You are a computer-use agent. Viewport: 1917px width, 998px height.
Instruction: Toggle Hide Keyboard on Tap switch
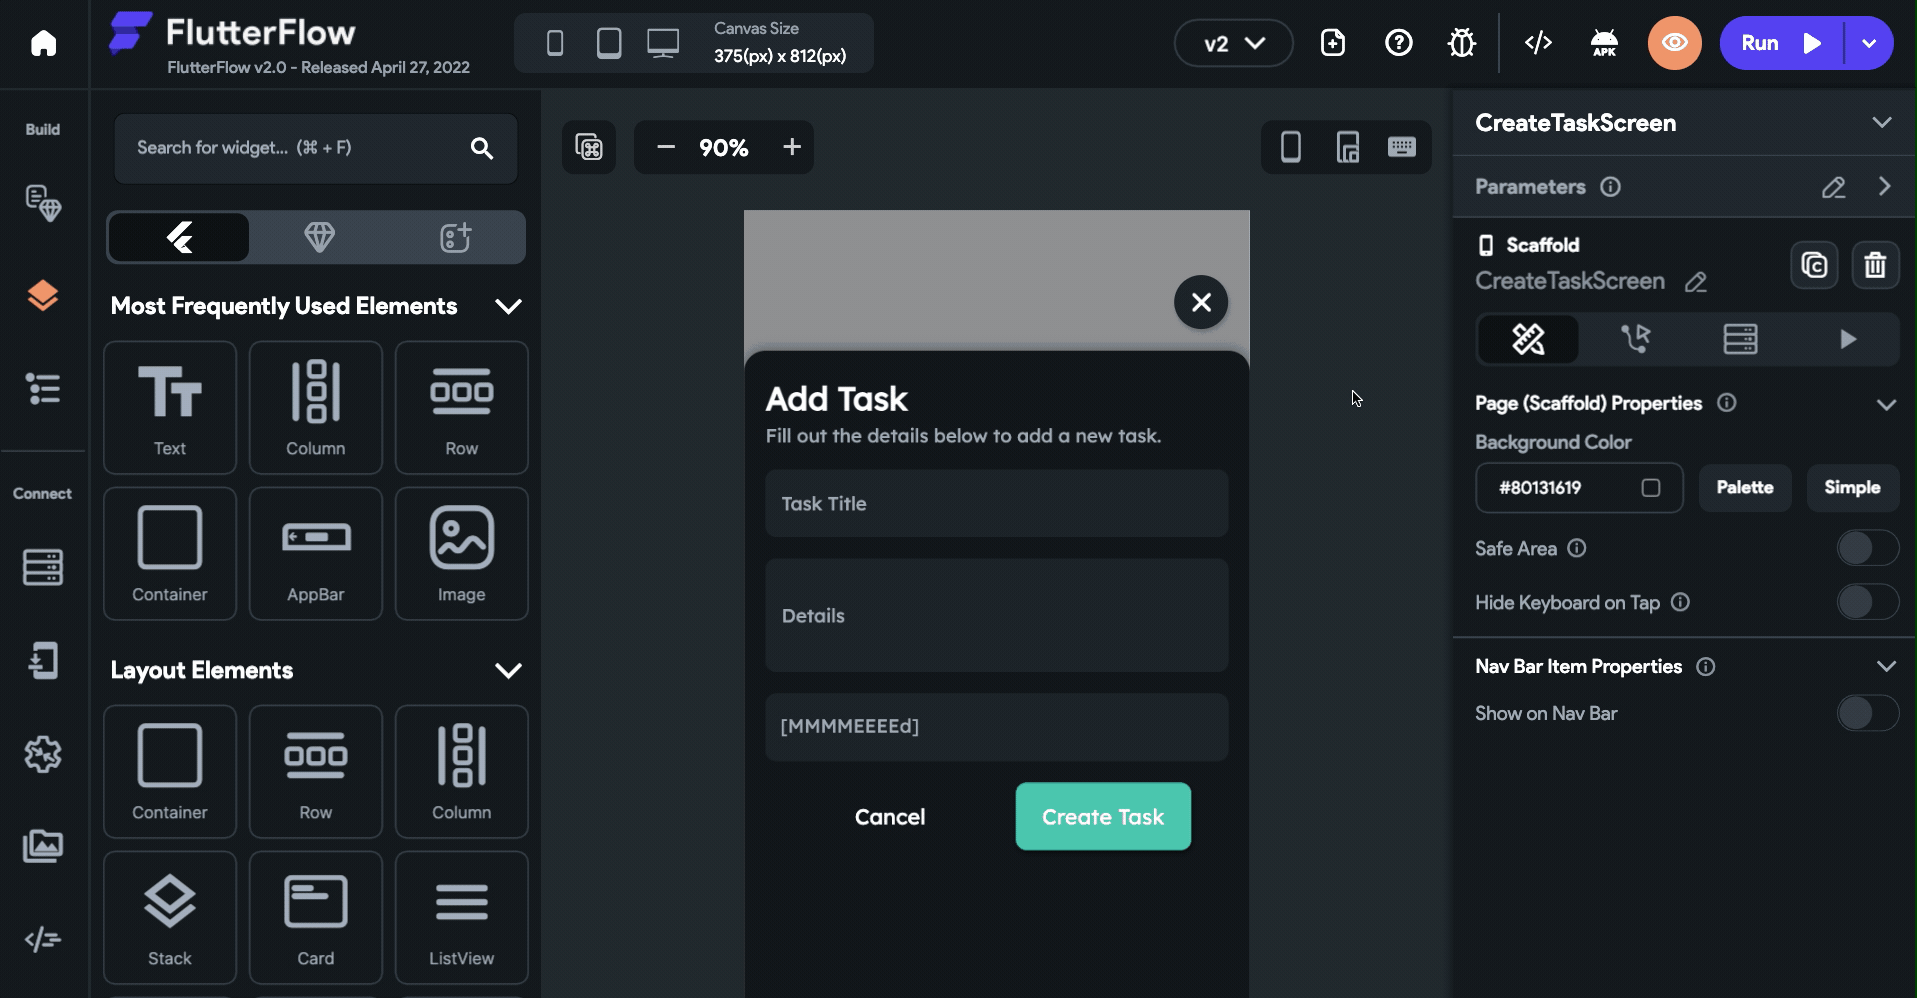pyautogui.click(x=1867, y=602)
